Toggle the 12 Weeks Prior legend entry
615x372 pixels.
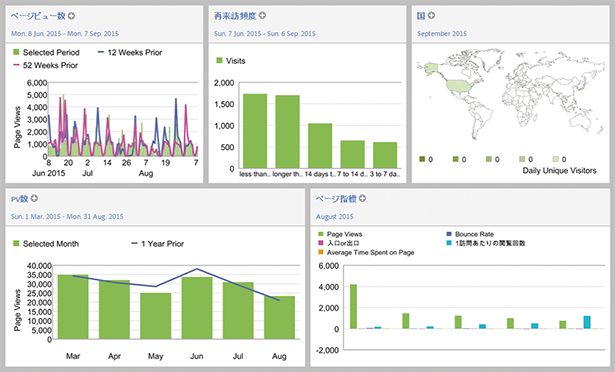(130, 52)
